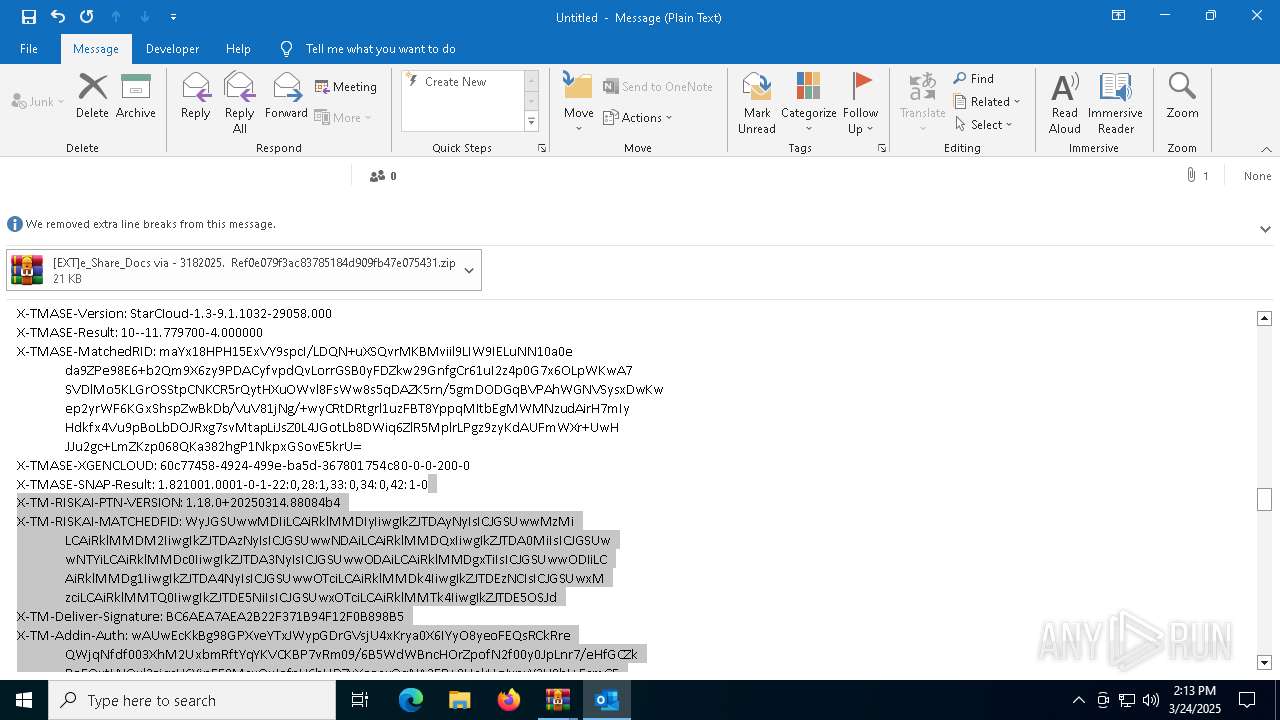1280x720 pixels.
Task: Start Read Aloud
Action: point(1065,102)
